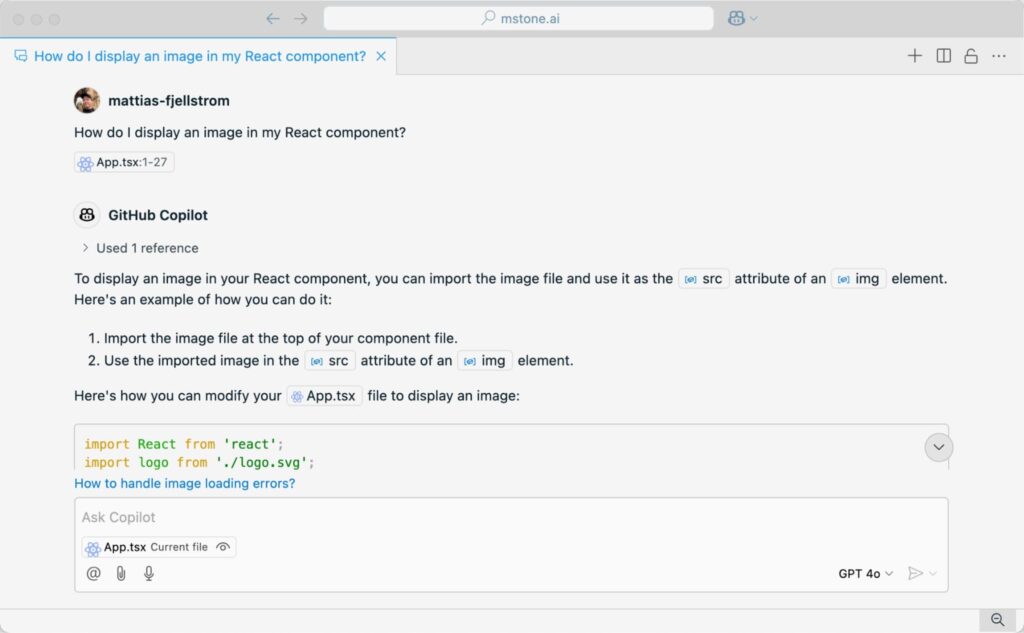The image size is (1024, 633).
Task: Click the lock icon in the toolbar
Action: click(x=971, y=56)
